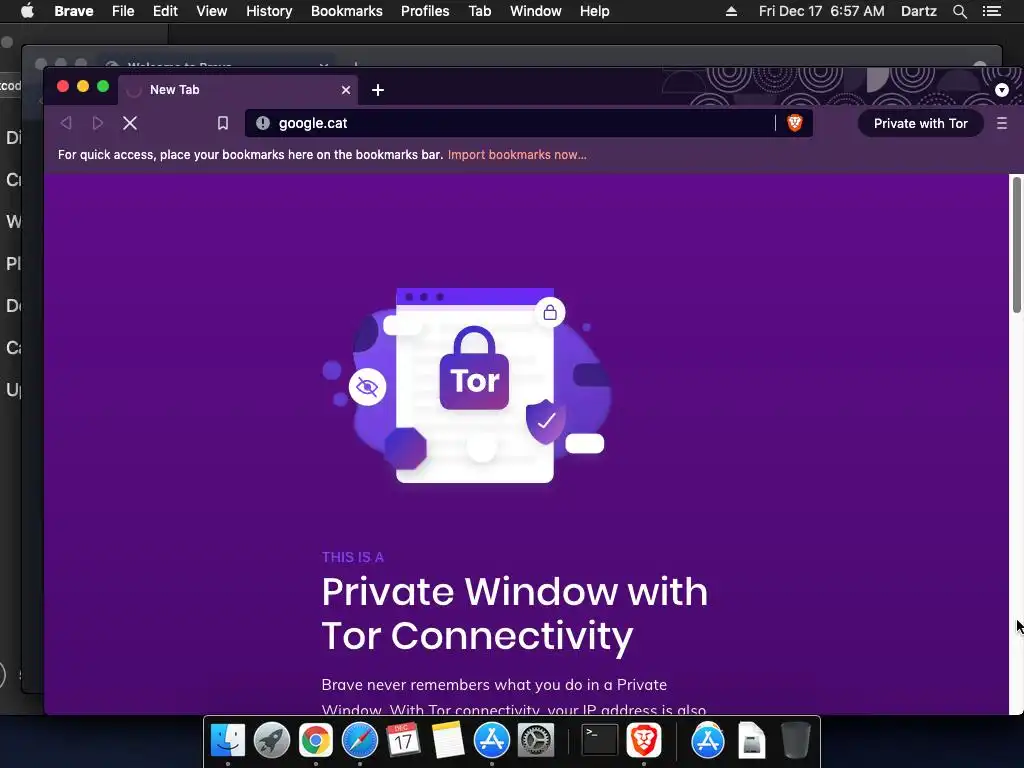Click the date and time in menu bar
This screenshot has width=1024, height=768.
point(822,11)
